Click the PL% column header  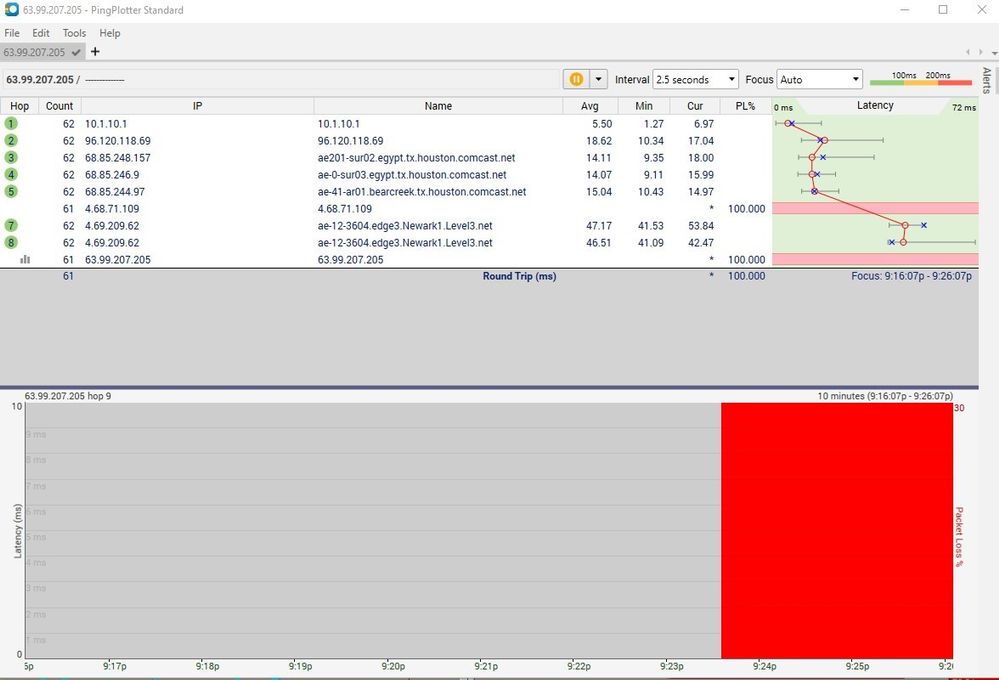pyautogui.click(x=745, y=106)
